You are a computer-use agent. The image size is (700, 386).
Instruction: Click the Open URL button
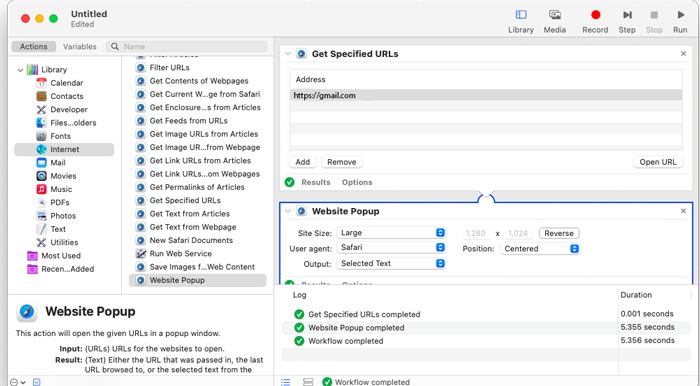click(658, 162)
